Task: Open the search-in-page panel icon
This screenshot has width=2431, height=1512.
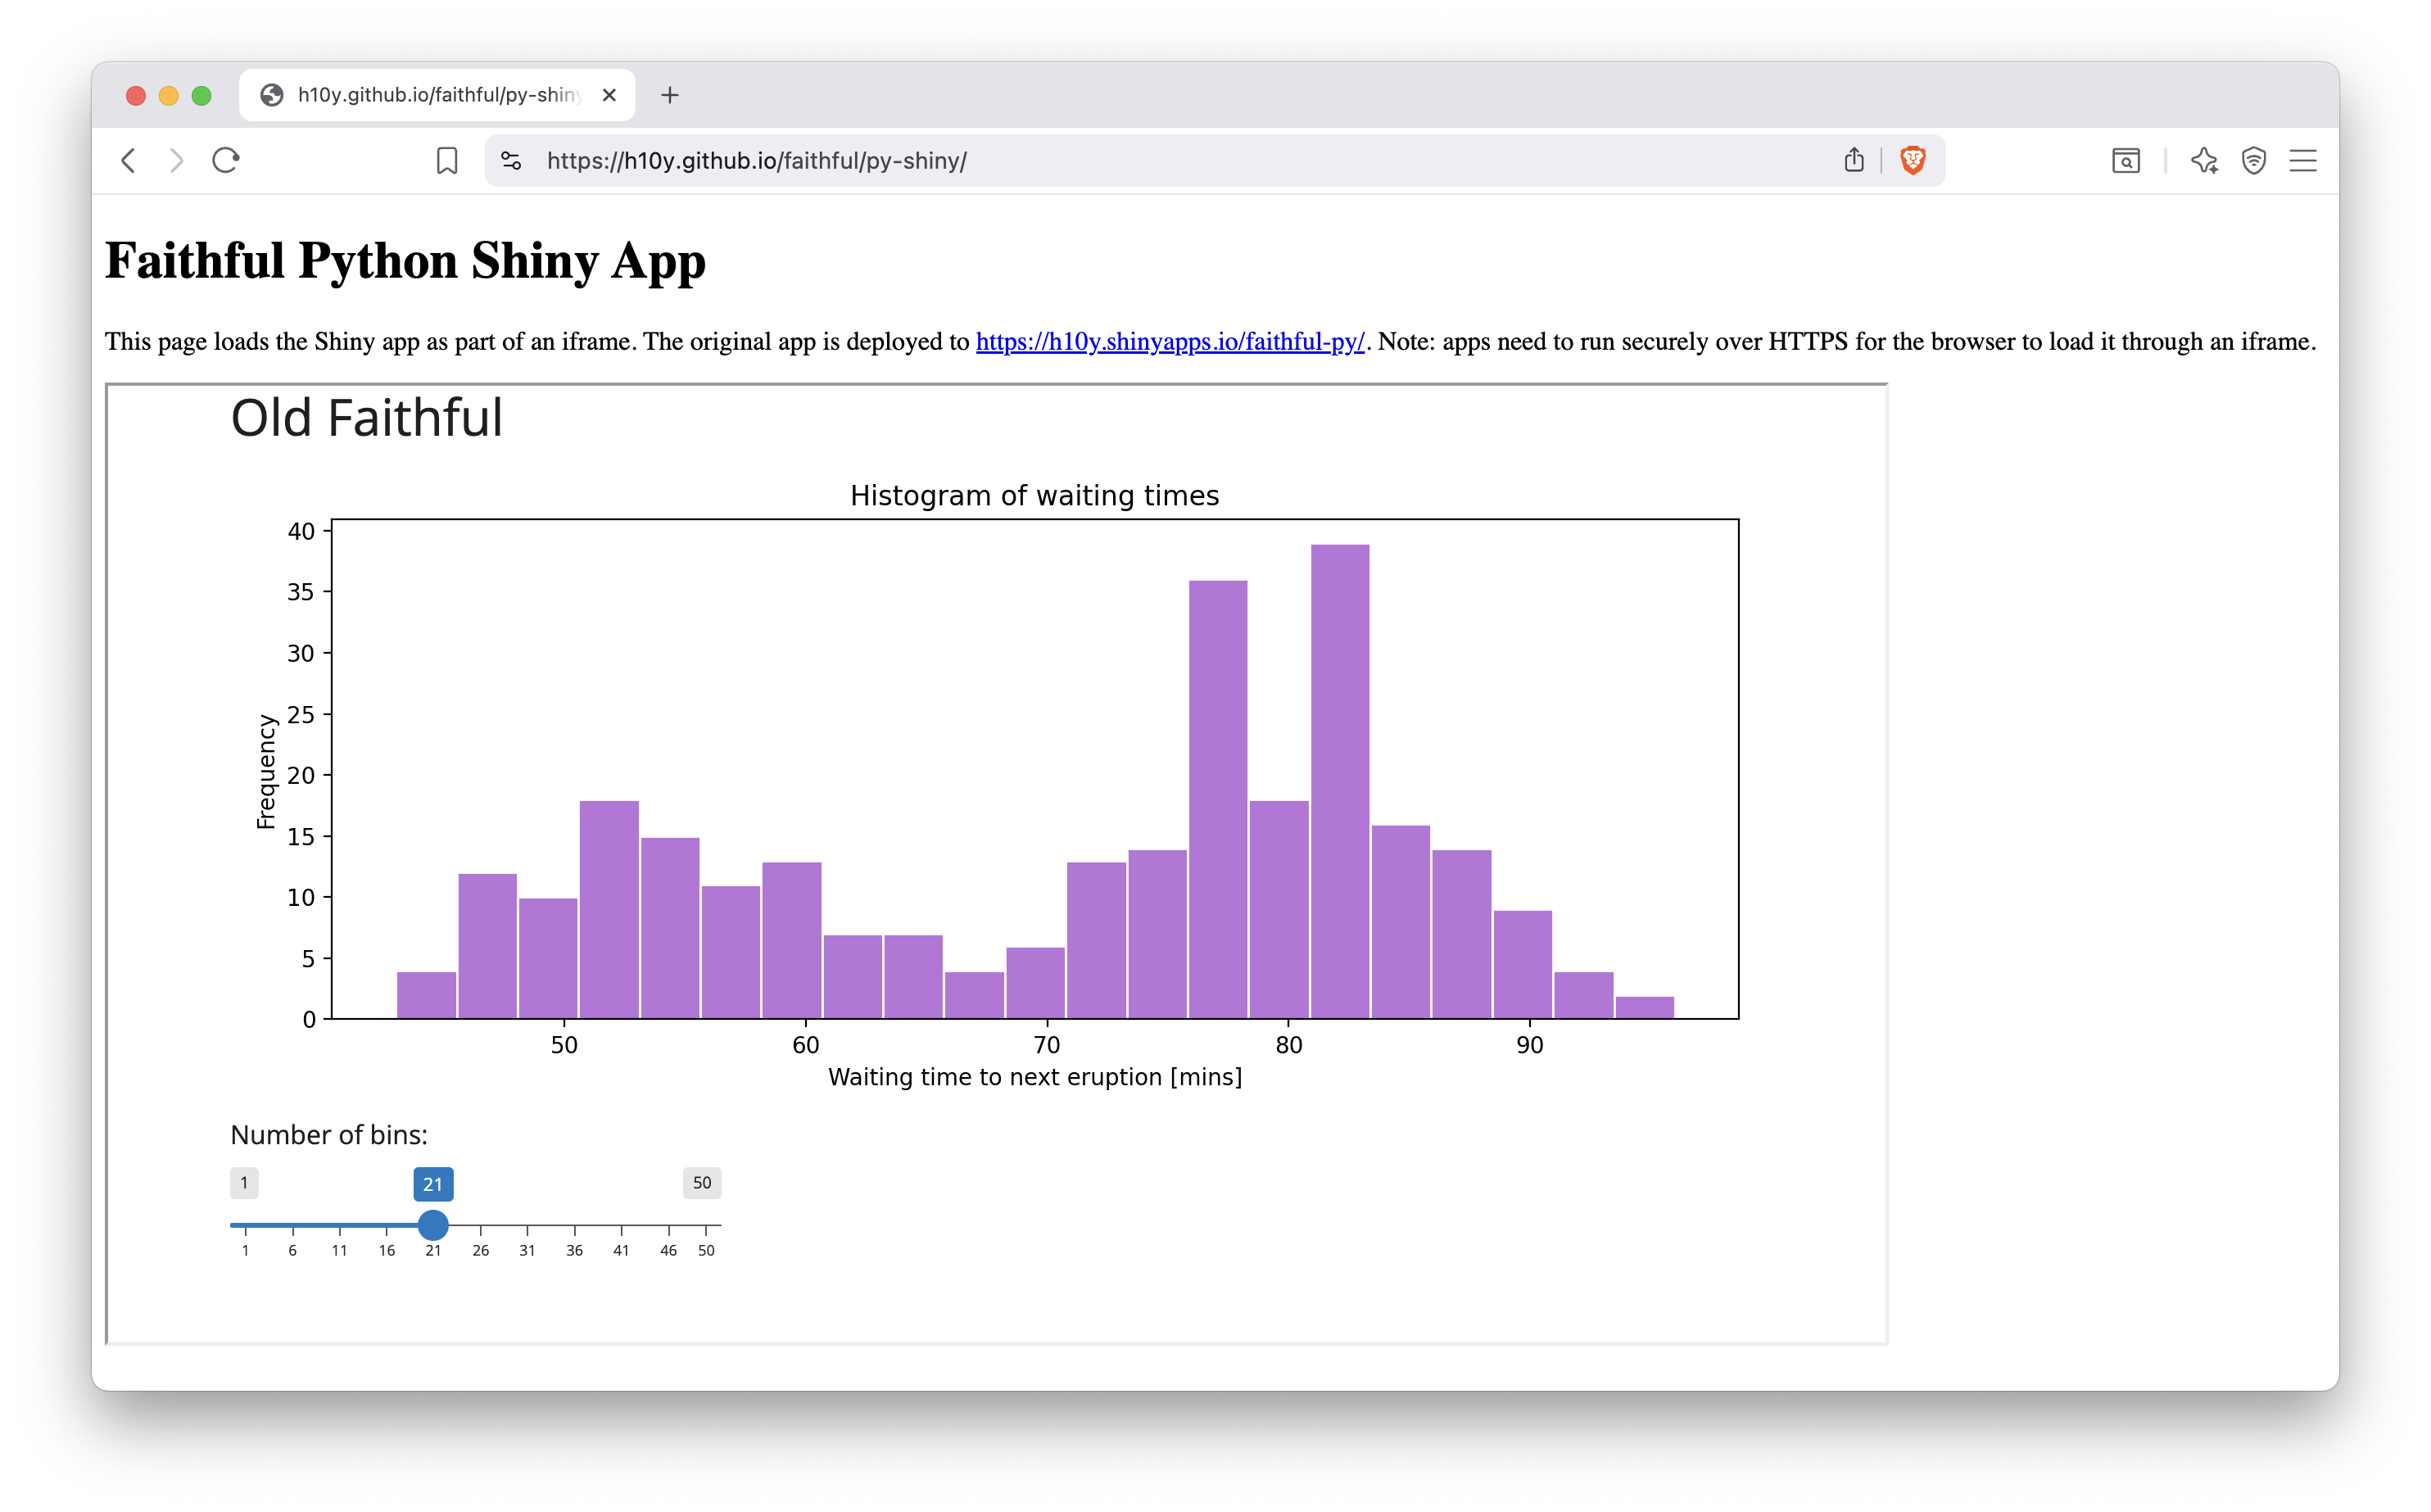Action: click(x=2126, y=160)
